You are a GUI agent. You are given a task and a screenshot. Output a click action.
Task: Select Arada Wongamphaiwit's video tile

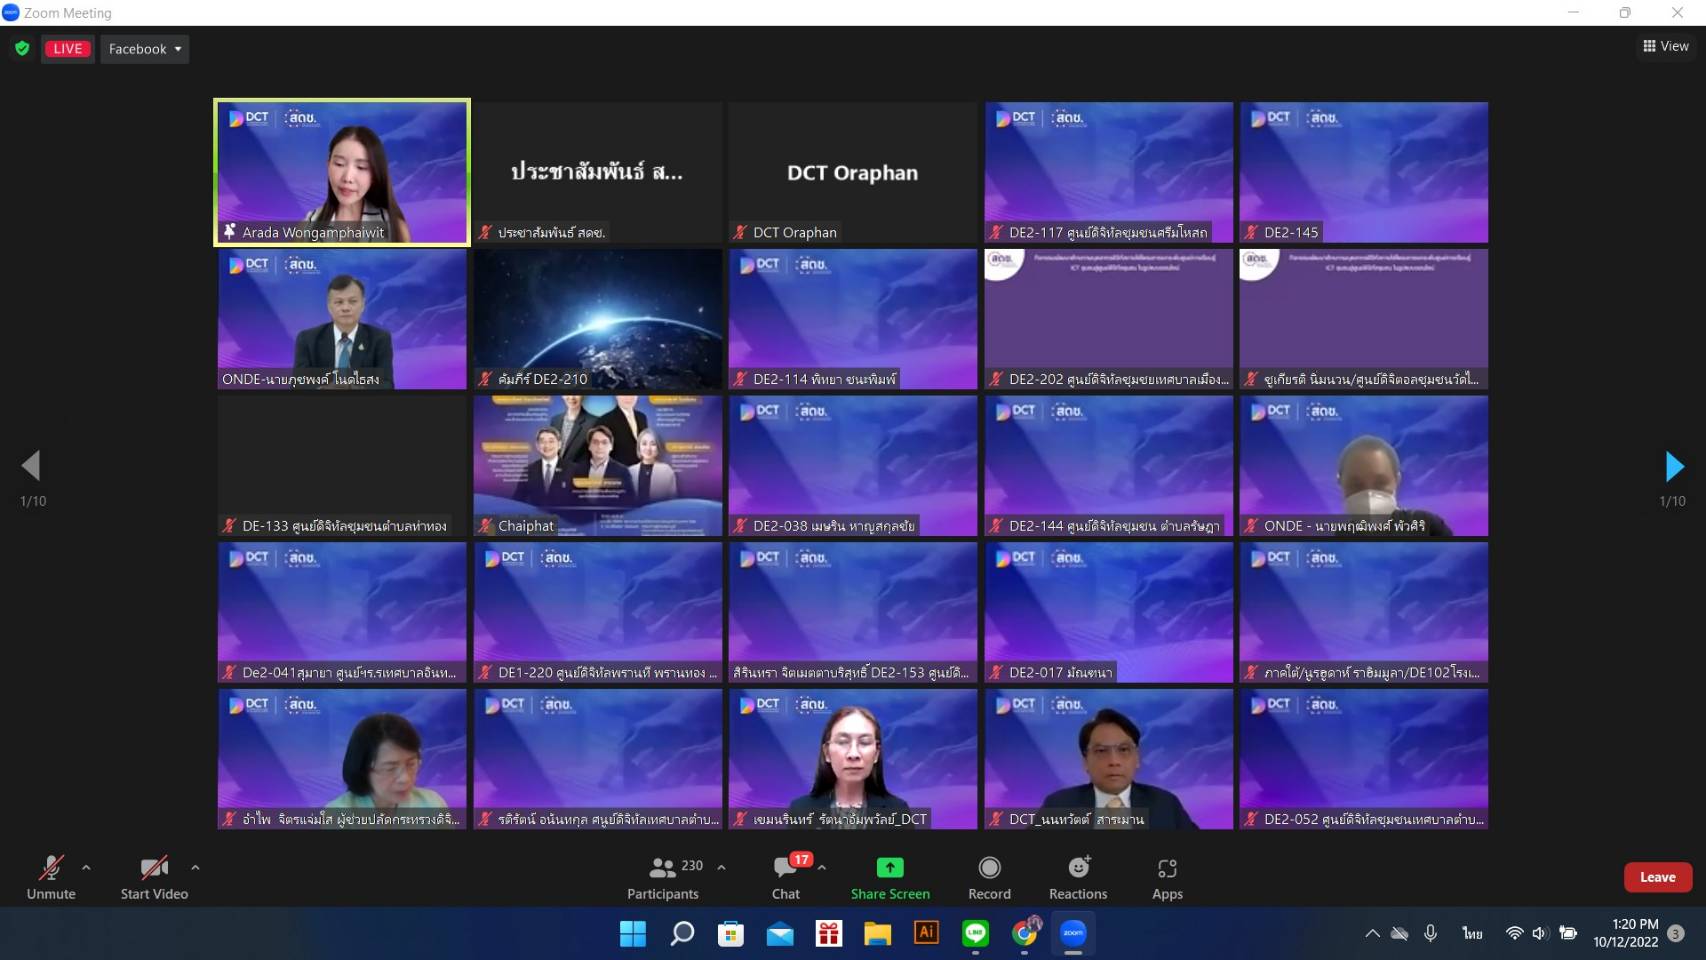[342, 172]
